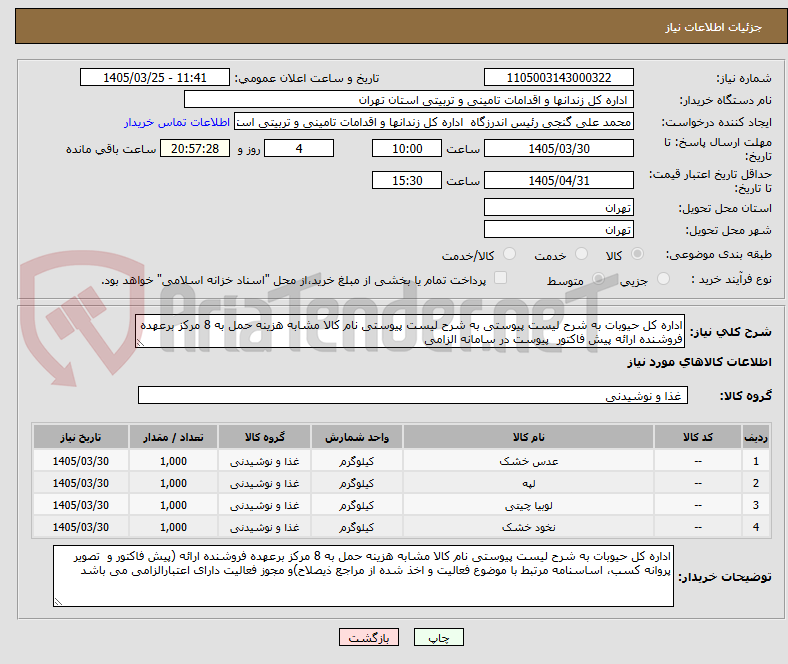Click the تاریخ نیاز column header
The width and height of the screenshot is (788, 664).
[x=80, y=437]
